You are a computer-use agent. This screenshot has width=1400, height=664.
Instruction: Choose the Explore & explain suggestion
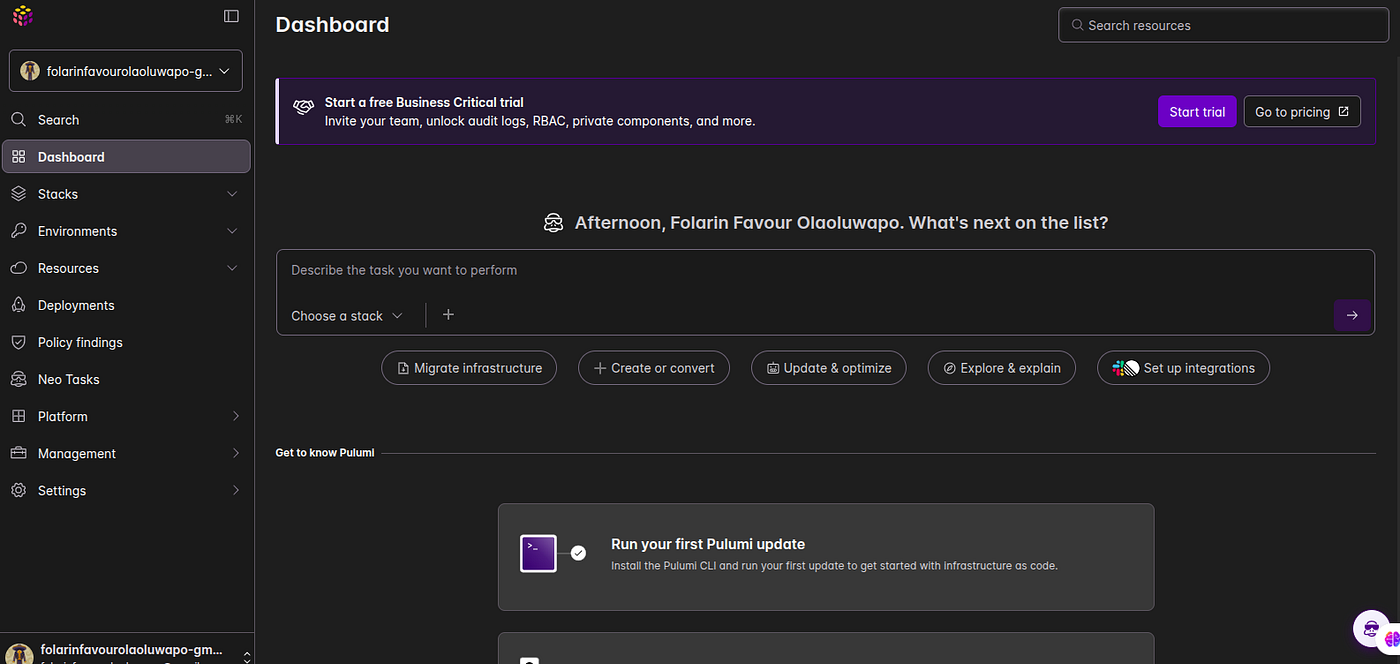1002,368
